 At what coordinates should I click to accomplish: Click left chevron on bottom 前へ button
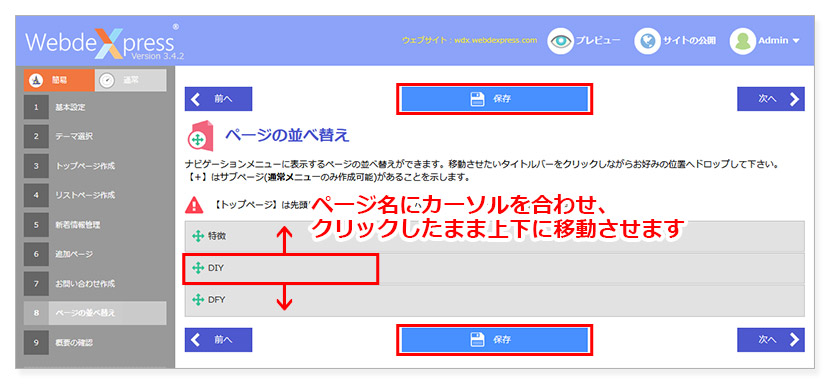196,340
